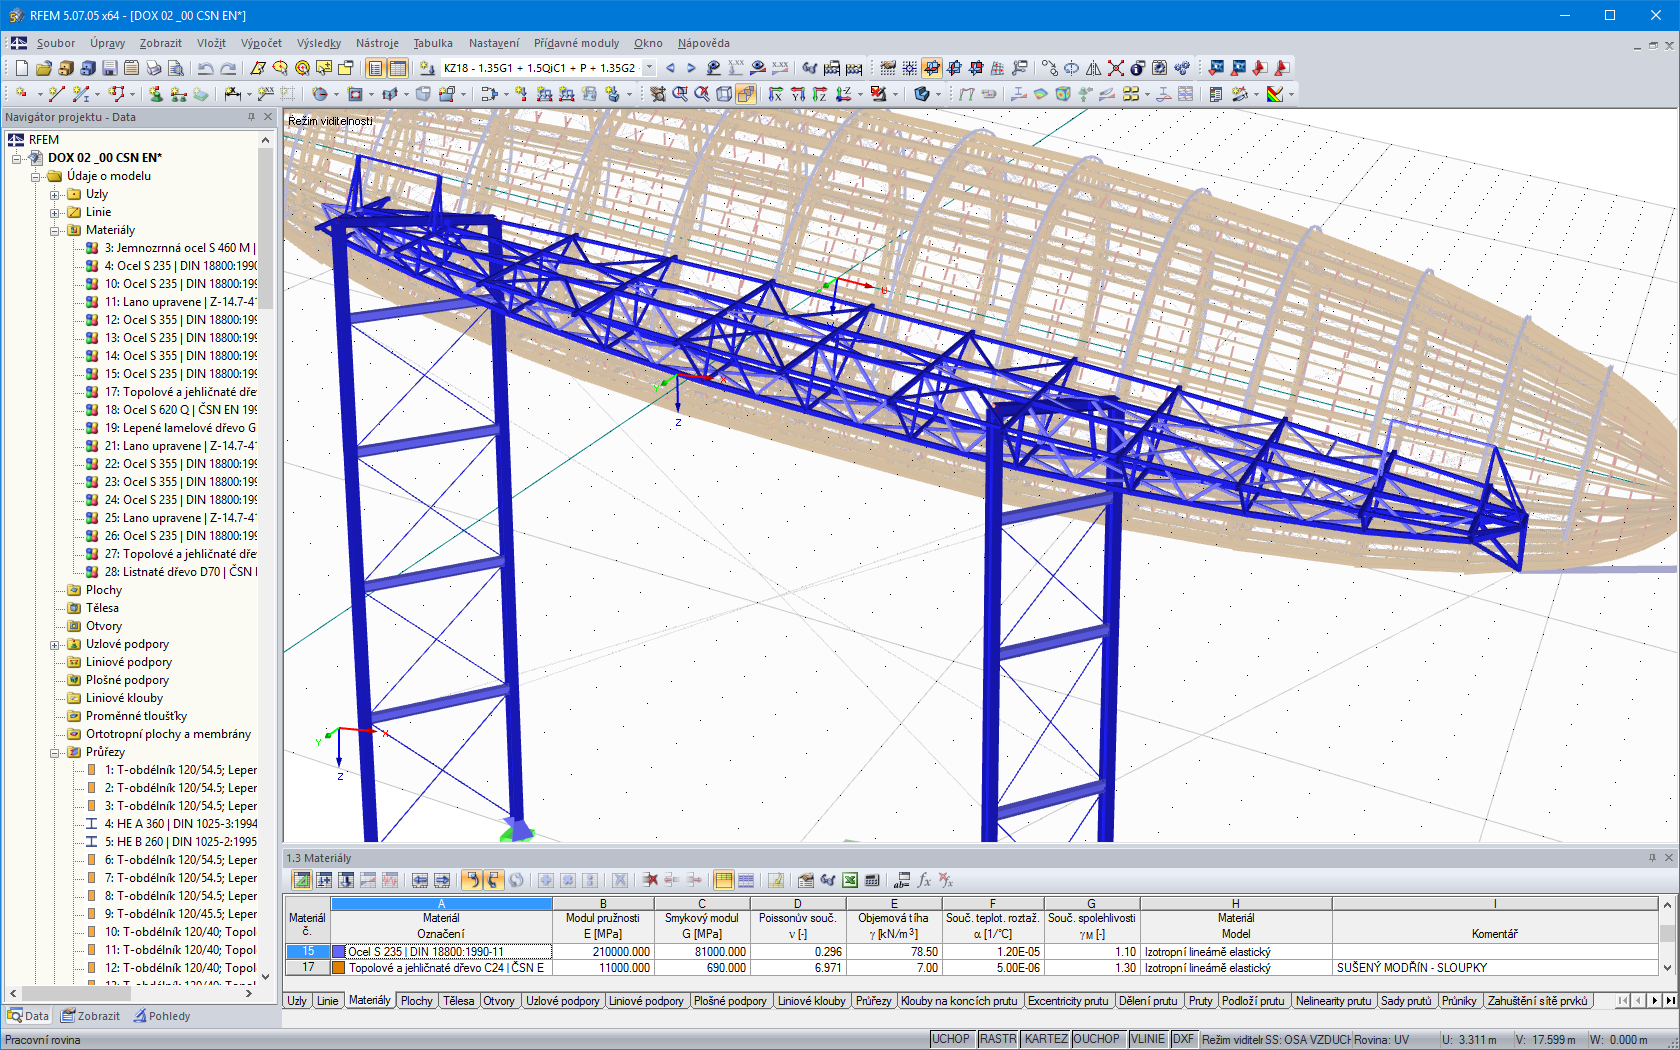Switch to the Průřezy table tab

pyautogui.click(x=872, y=1000)
